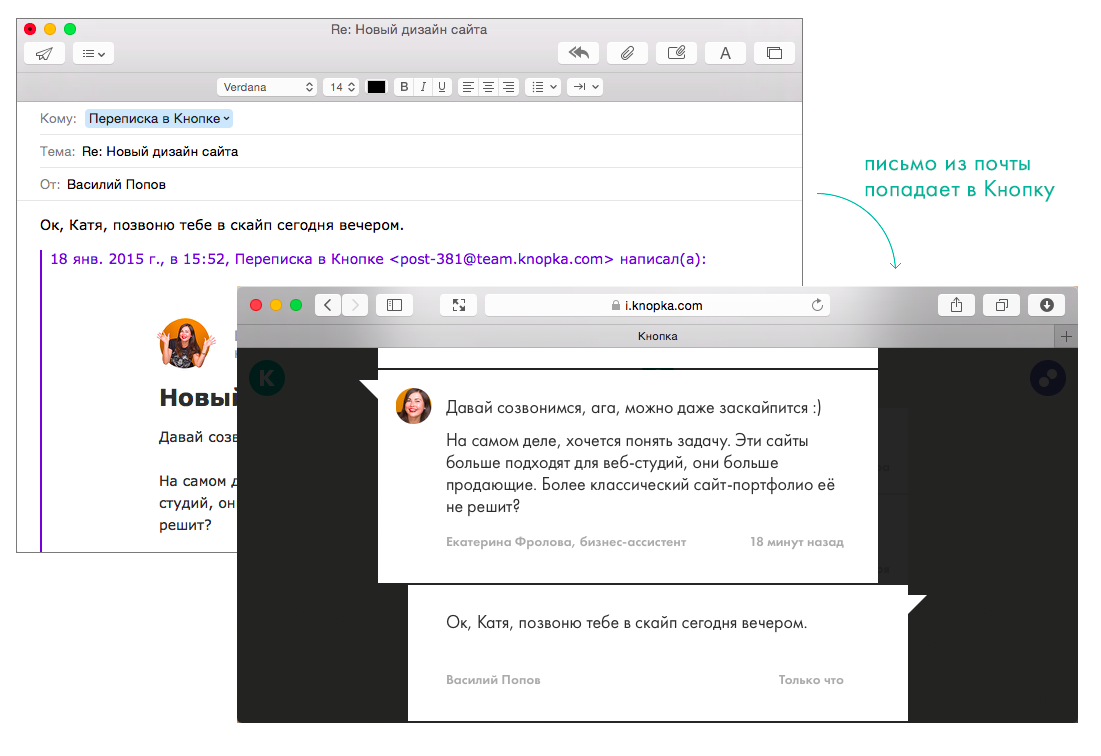Viewport: 1101px width, 756px height.
Task: Click the Safari share icon
Action: point(957,305)
